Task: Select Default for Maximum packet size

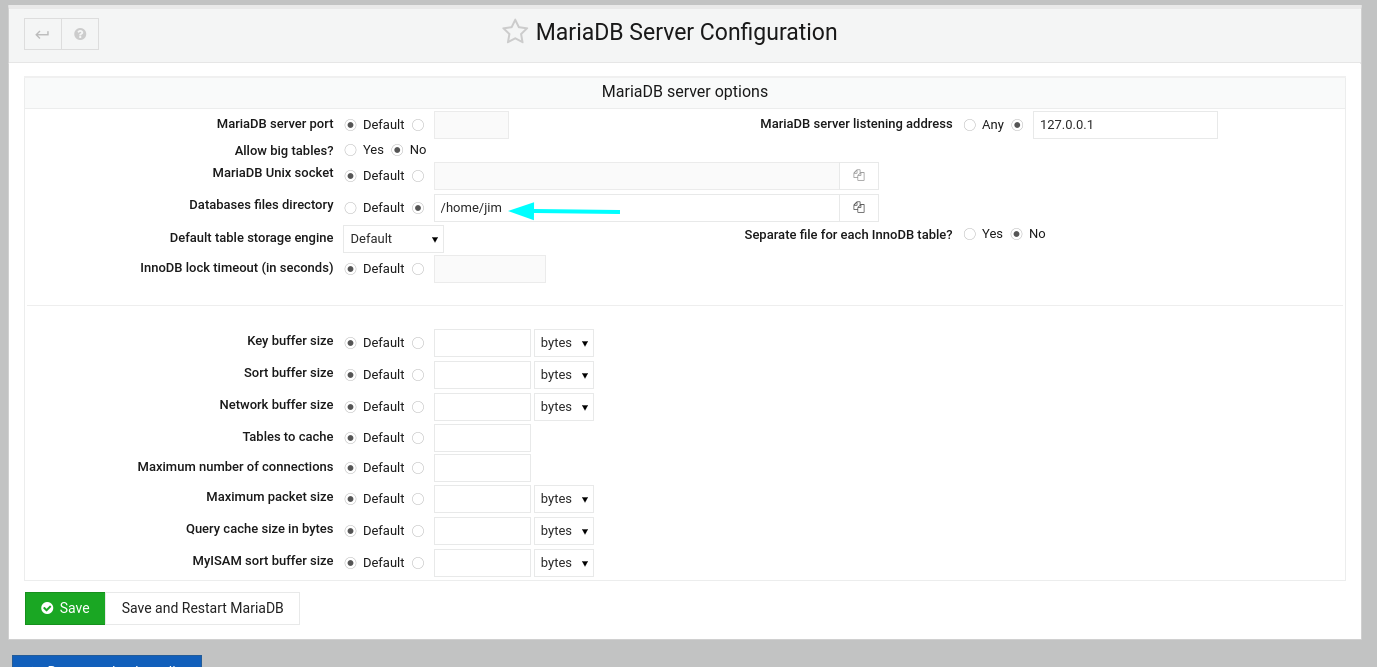Action: pos(350,499)
